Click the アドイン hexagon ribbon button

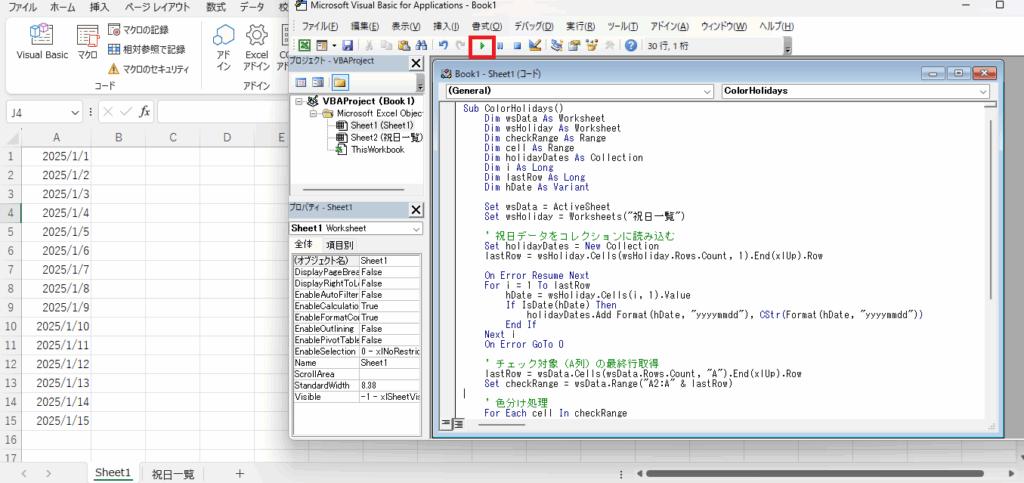(224, 47)
